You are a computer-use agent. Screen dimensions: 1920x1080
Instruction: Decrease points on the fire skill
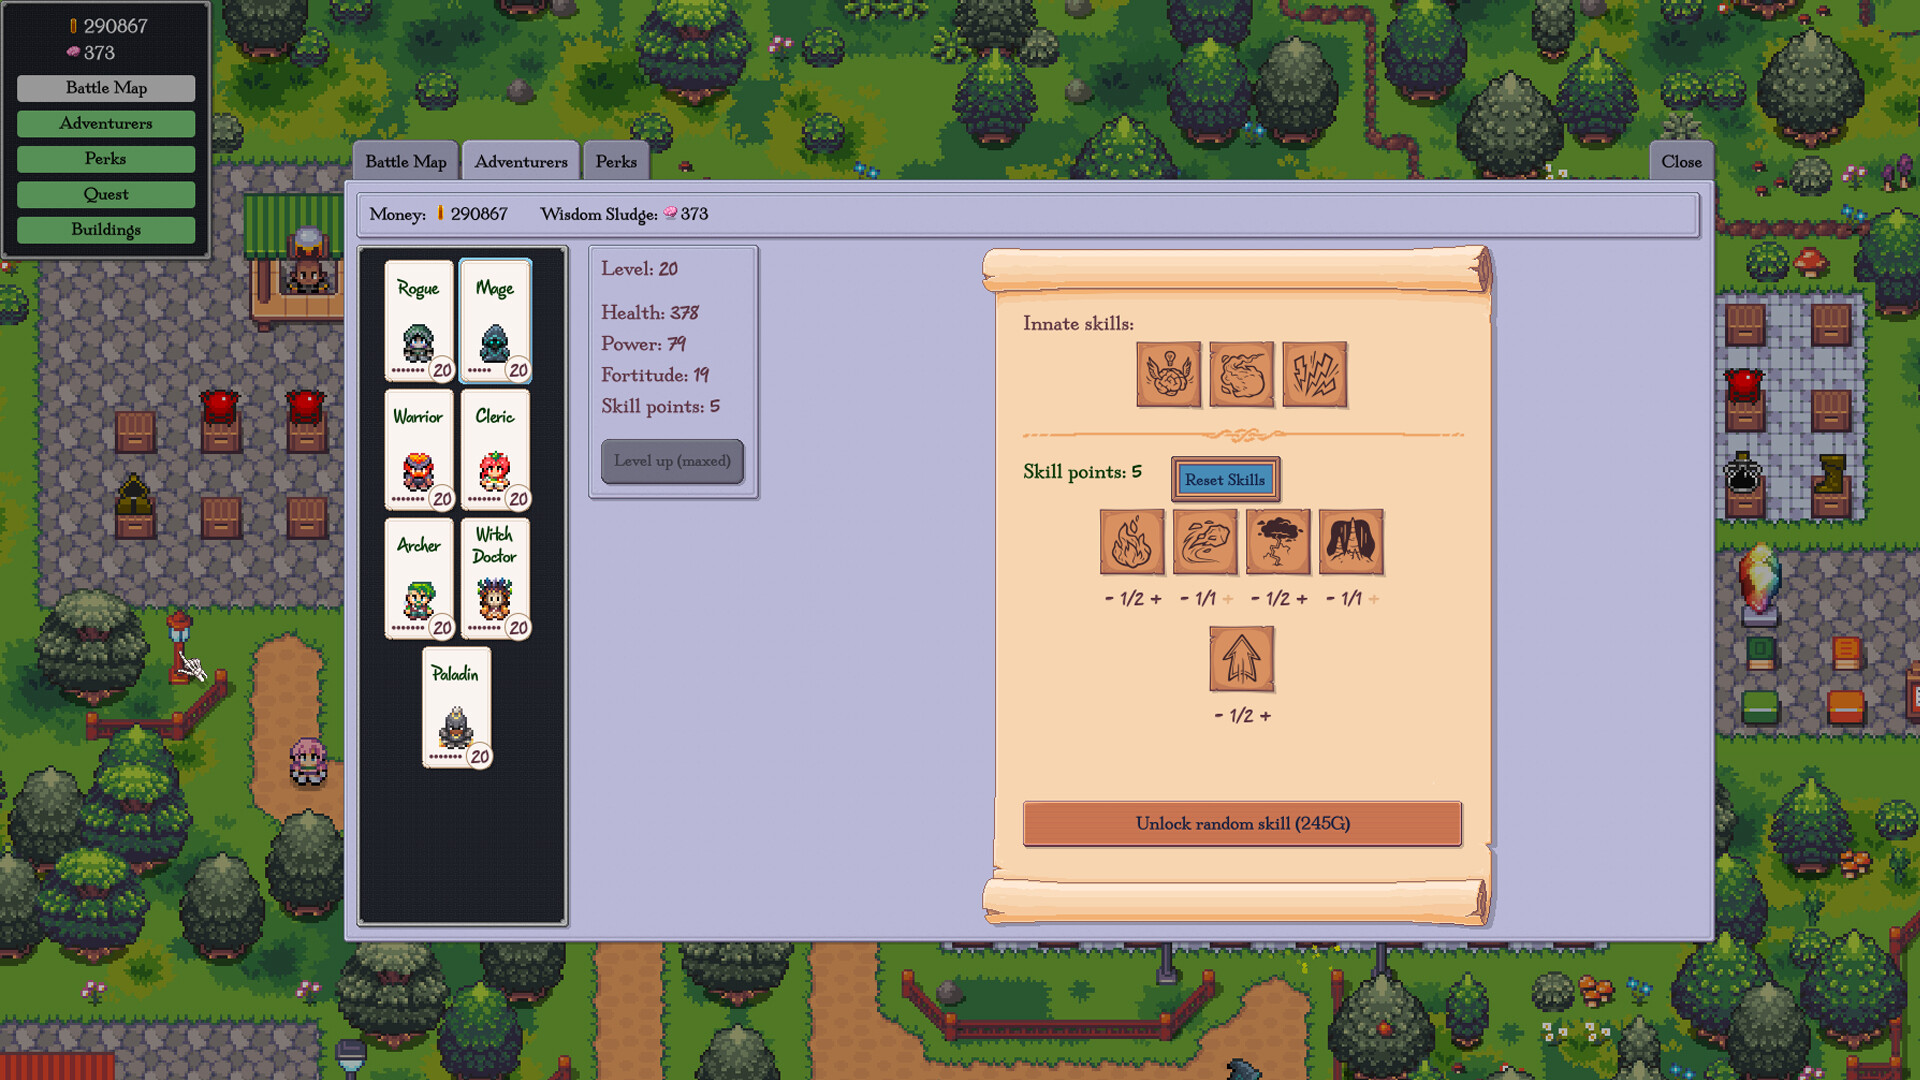click(1109, 599)
